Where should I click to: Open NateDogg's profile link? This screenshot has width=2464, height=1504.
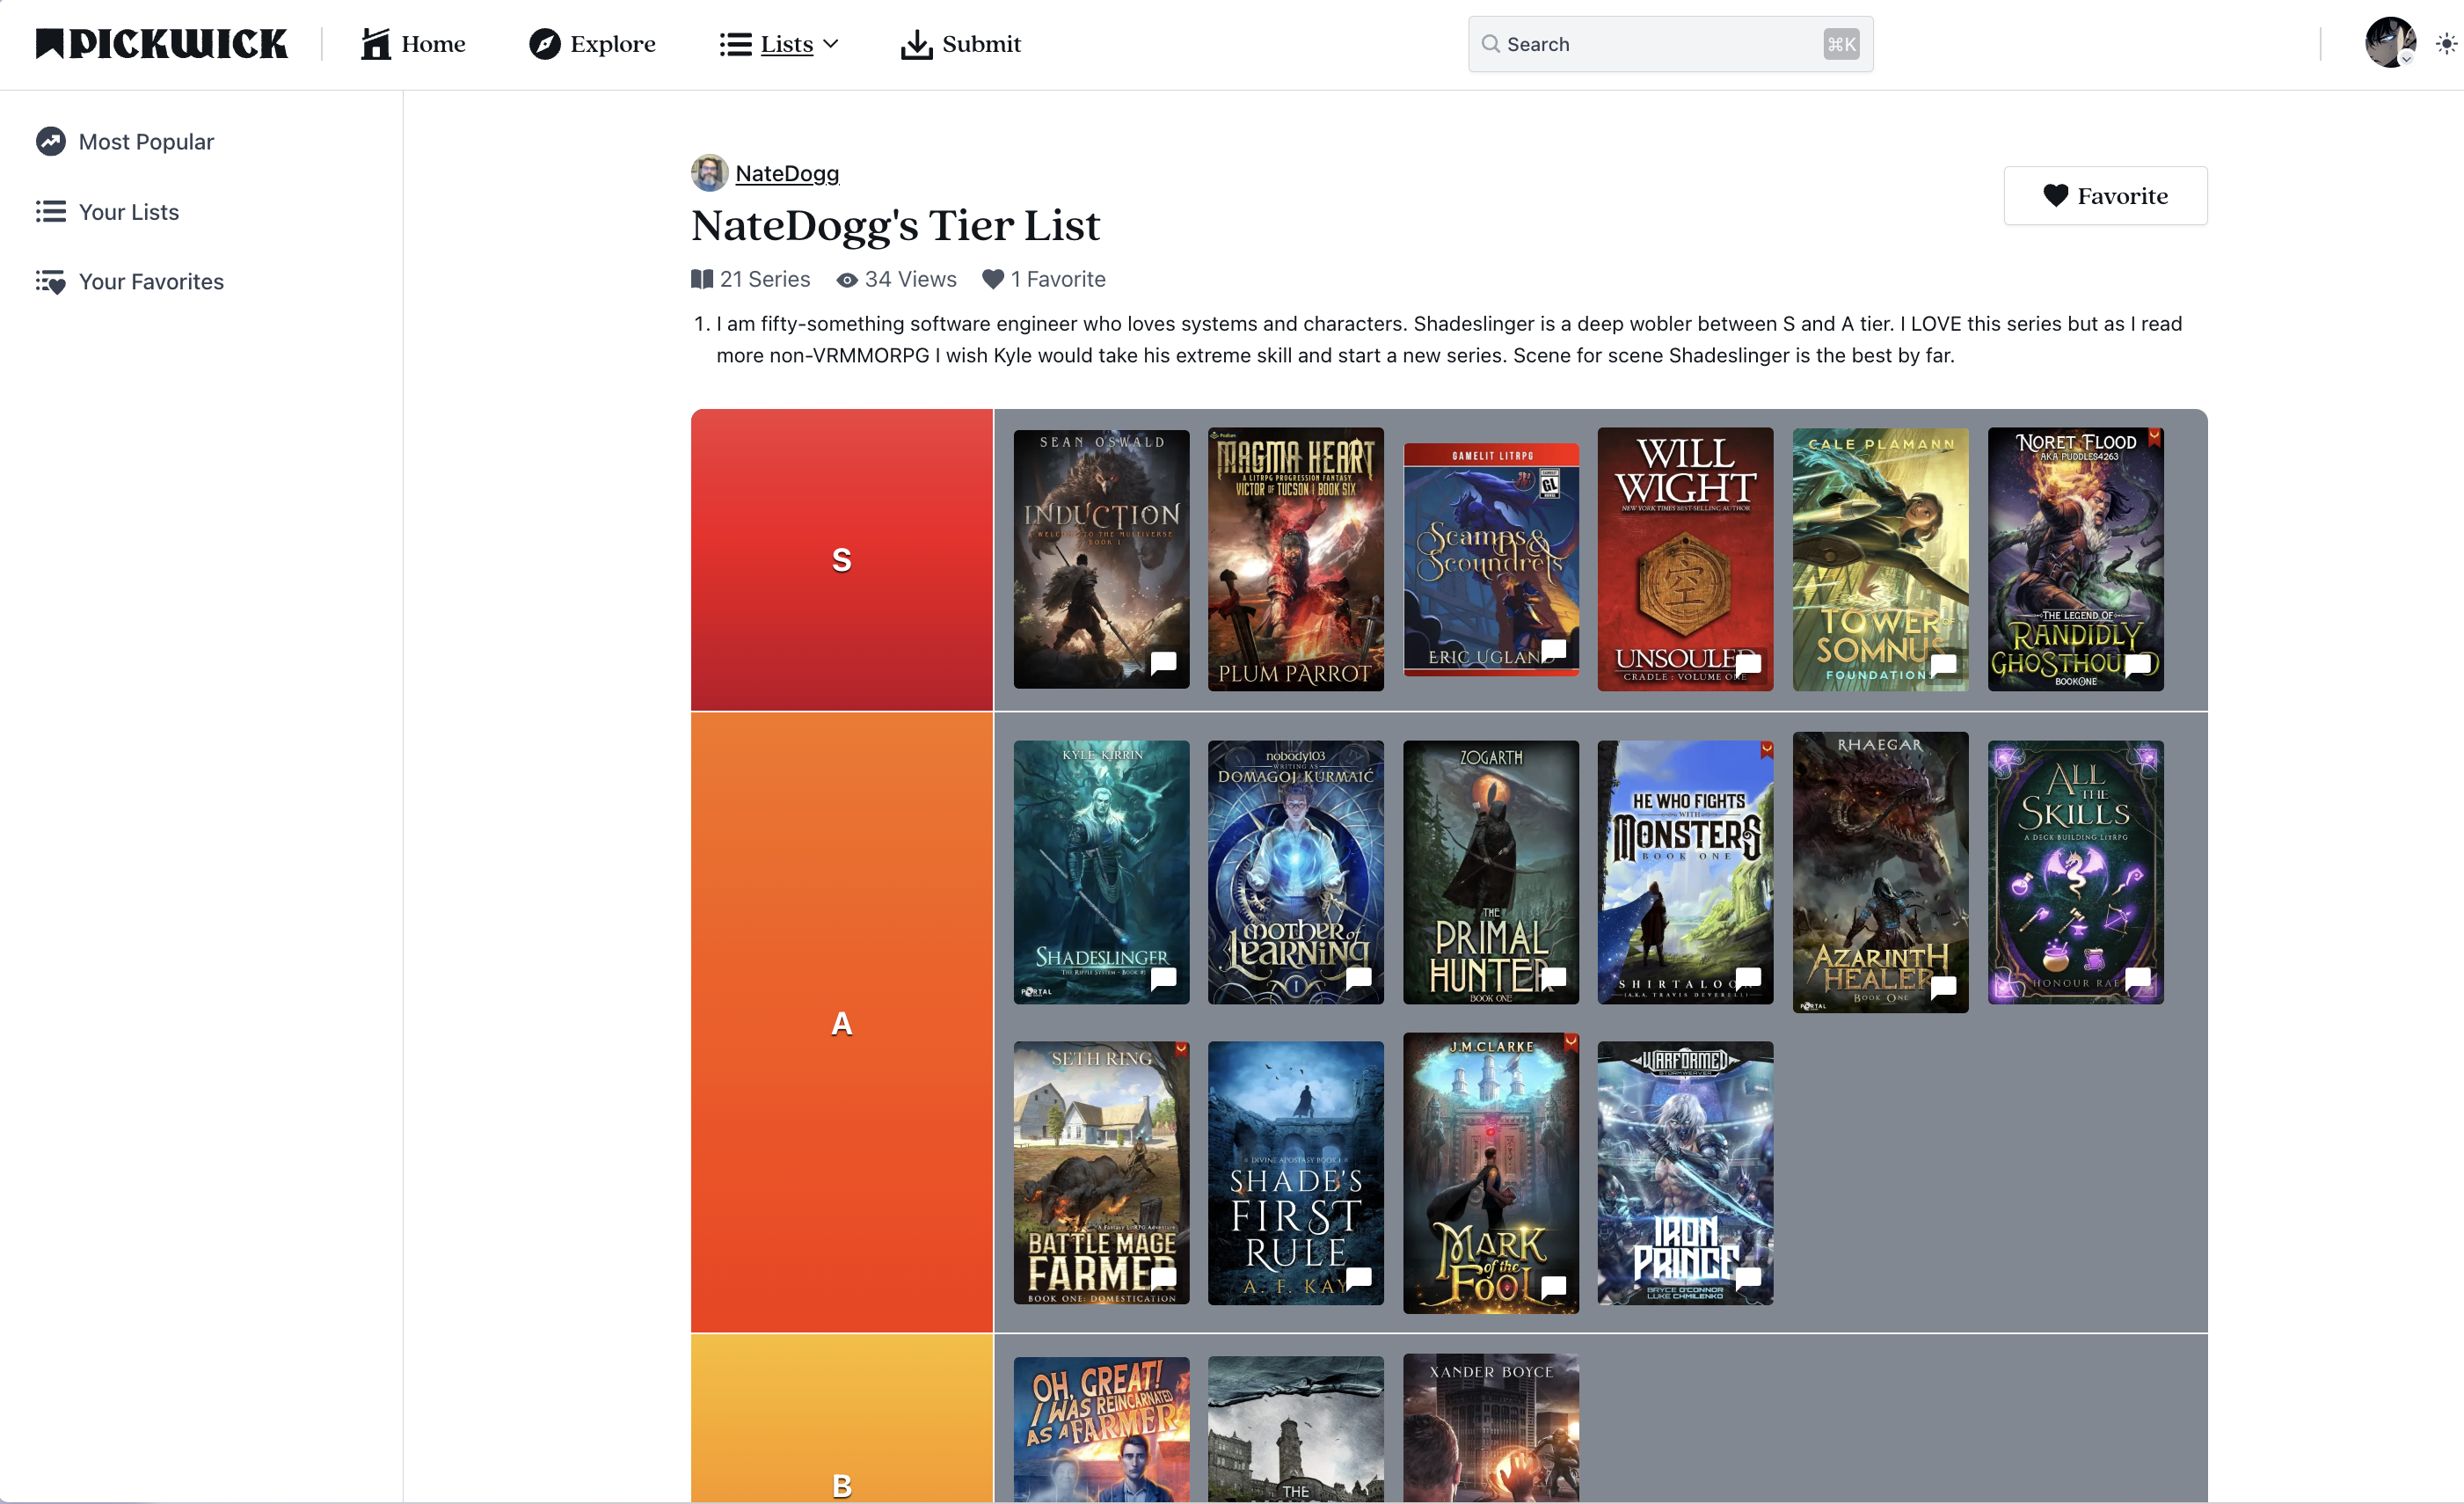click(787, 173)
